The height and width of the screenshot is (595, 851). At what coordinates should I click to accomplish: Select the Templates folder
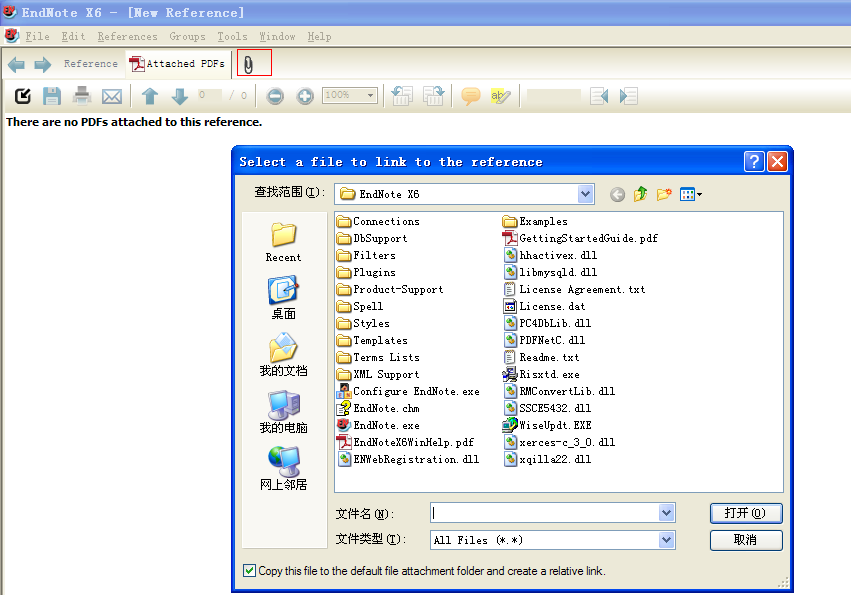372,340
